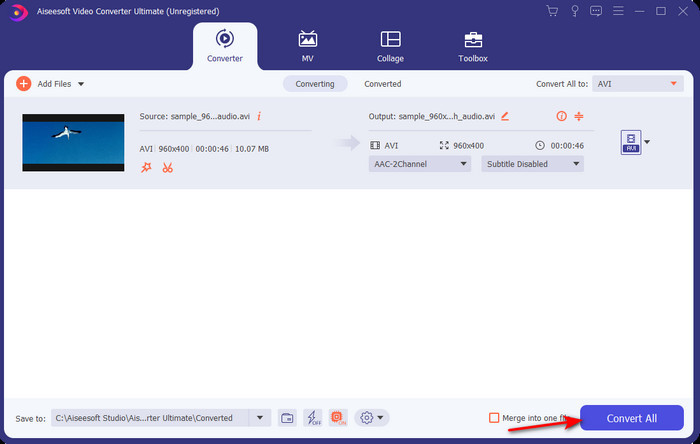The width and height of the screenshot is (700, 444).
Task: Click the source file name text
Action: 210,116
